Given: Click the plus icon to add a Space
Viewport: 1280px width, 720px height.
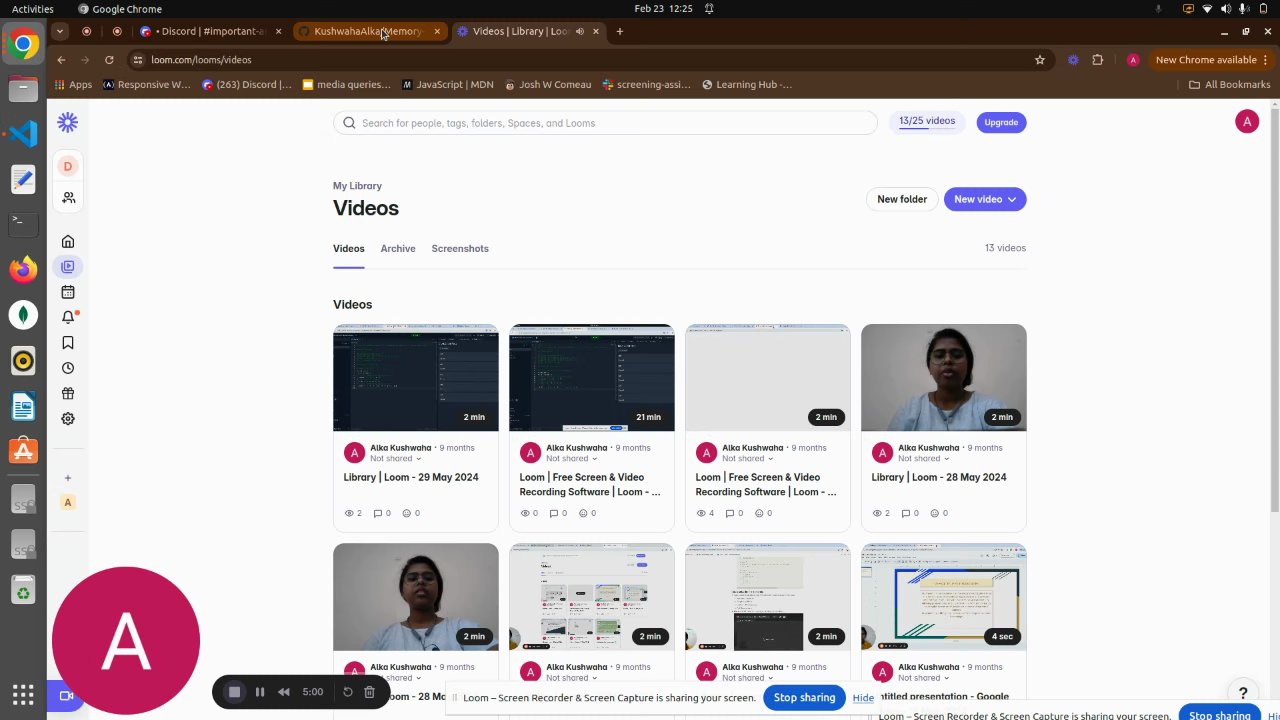Looking at the screenshot, I should tap(68, 478).
